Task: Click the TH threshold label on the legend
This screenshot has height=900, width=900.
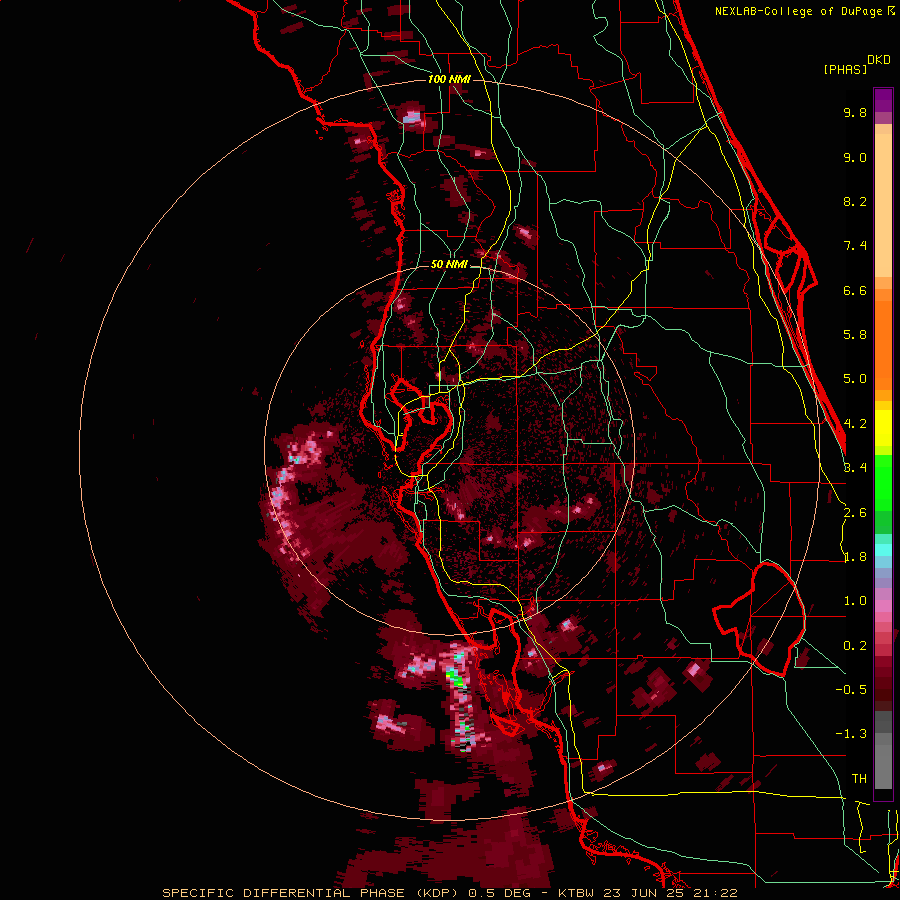Action: coord(859,778)
